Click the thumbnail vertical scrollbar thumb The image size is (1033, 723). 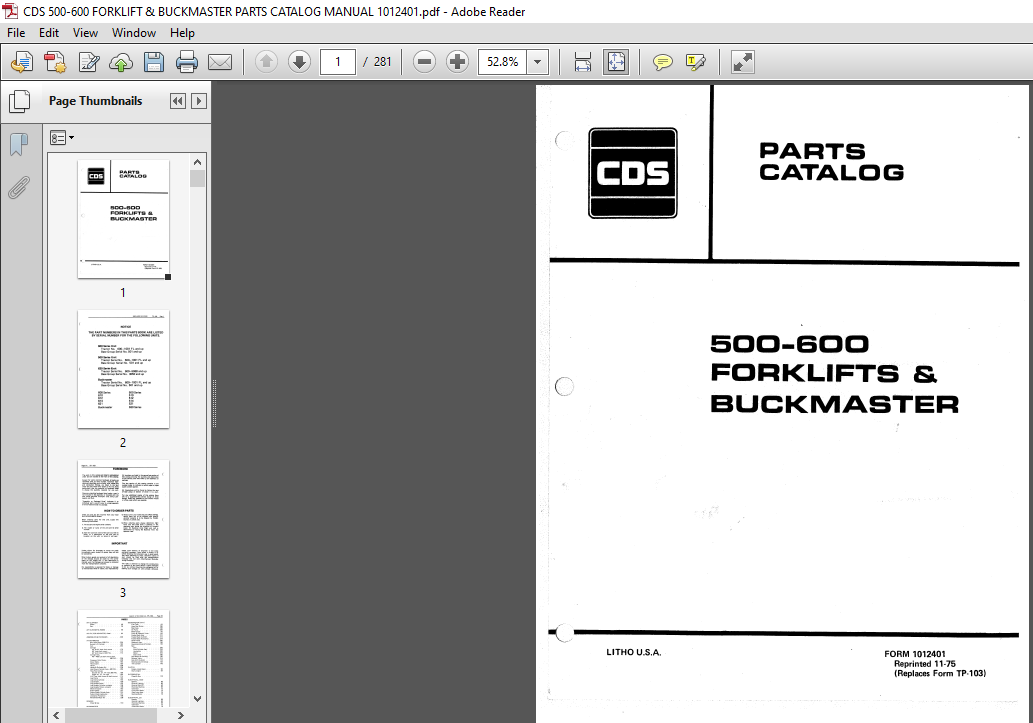click(x=198, y=179)
